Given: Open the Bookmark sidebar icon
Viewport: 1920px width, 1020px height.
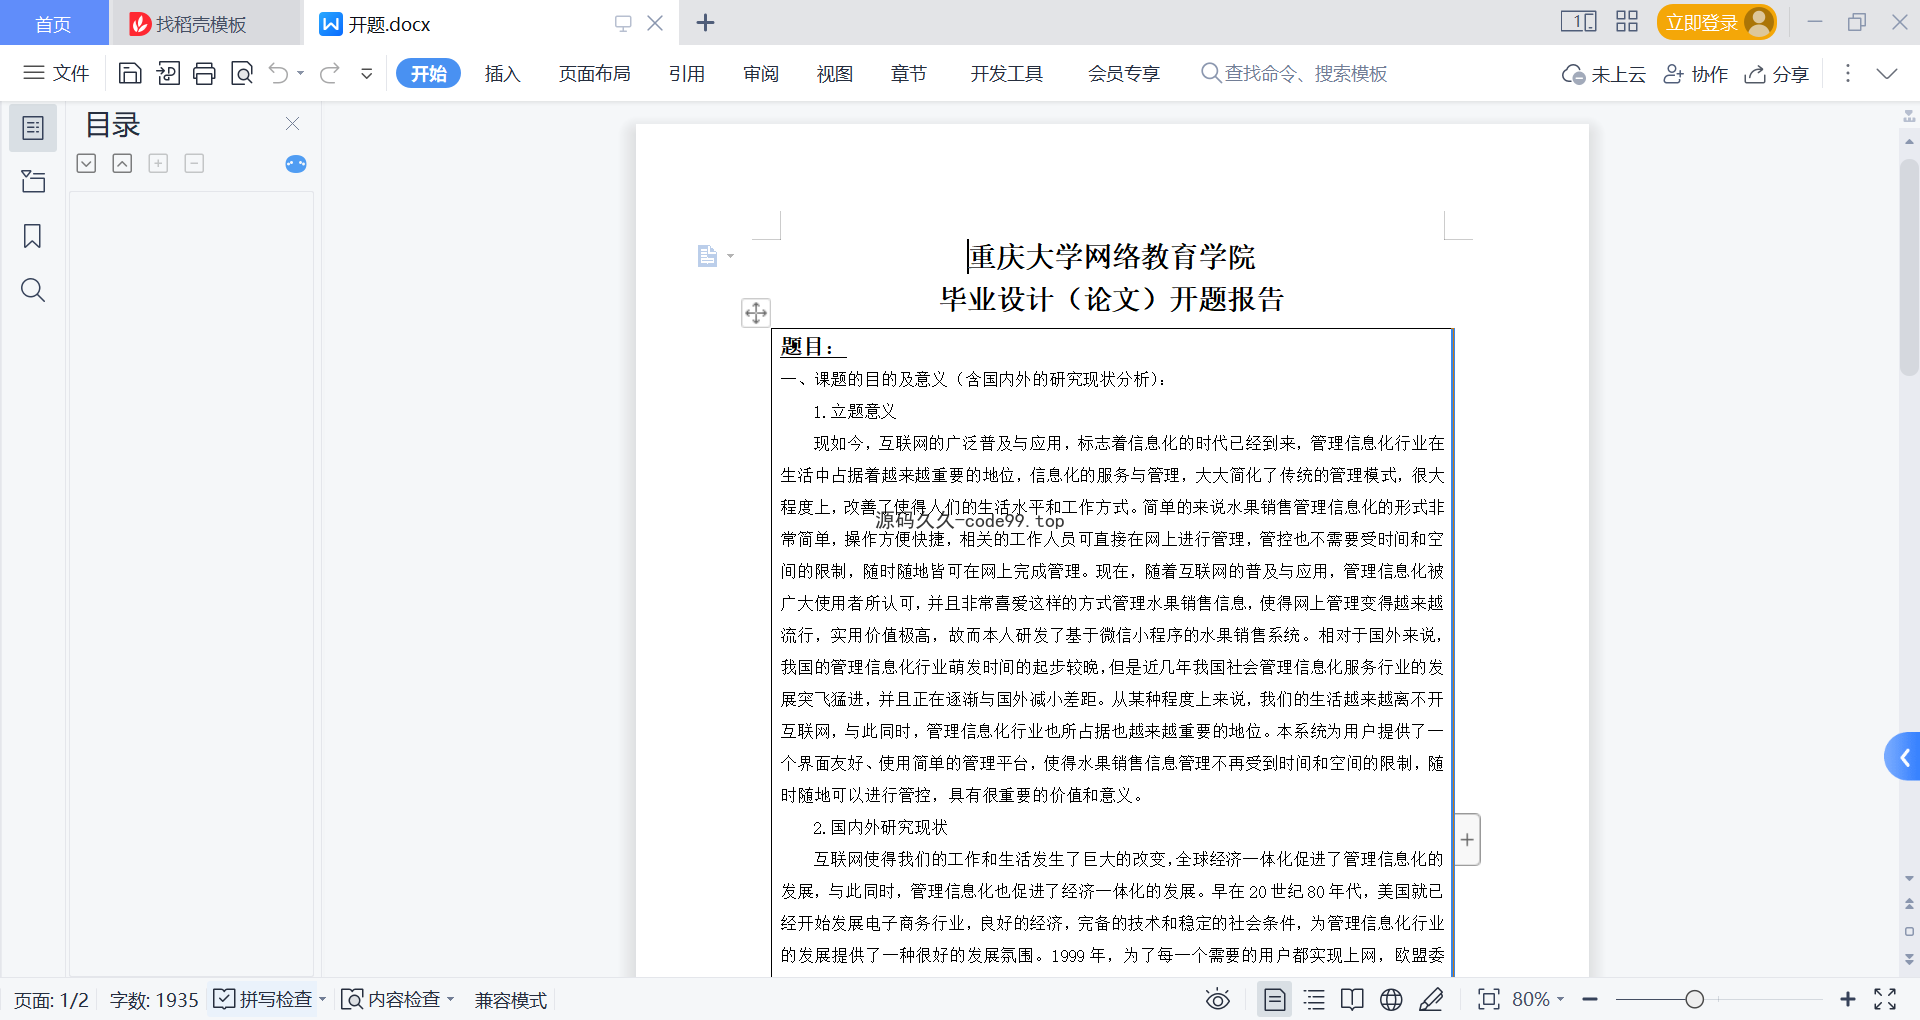Looking at the screenshot, I should pyautogui.click(x=33, y=236).
